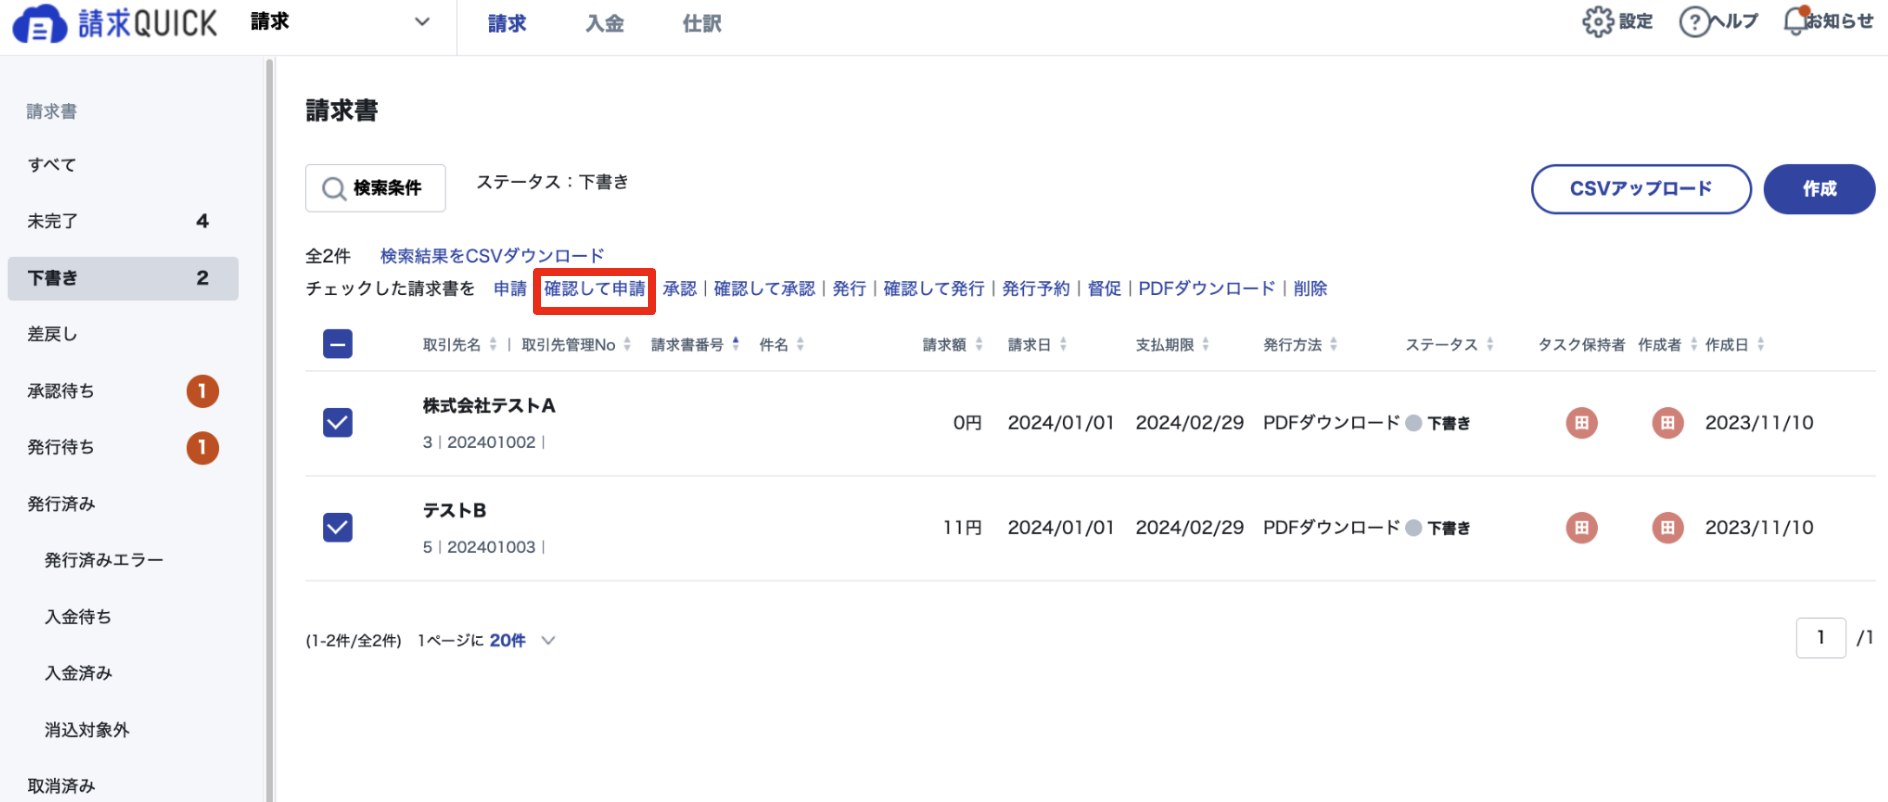Switch to the 入金 tab
Screen dimensions: 1888x802
click(x=604, y=23)
